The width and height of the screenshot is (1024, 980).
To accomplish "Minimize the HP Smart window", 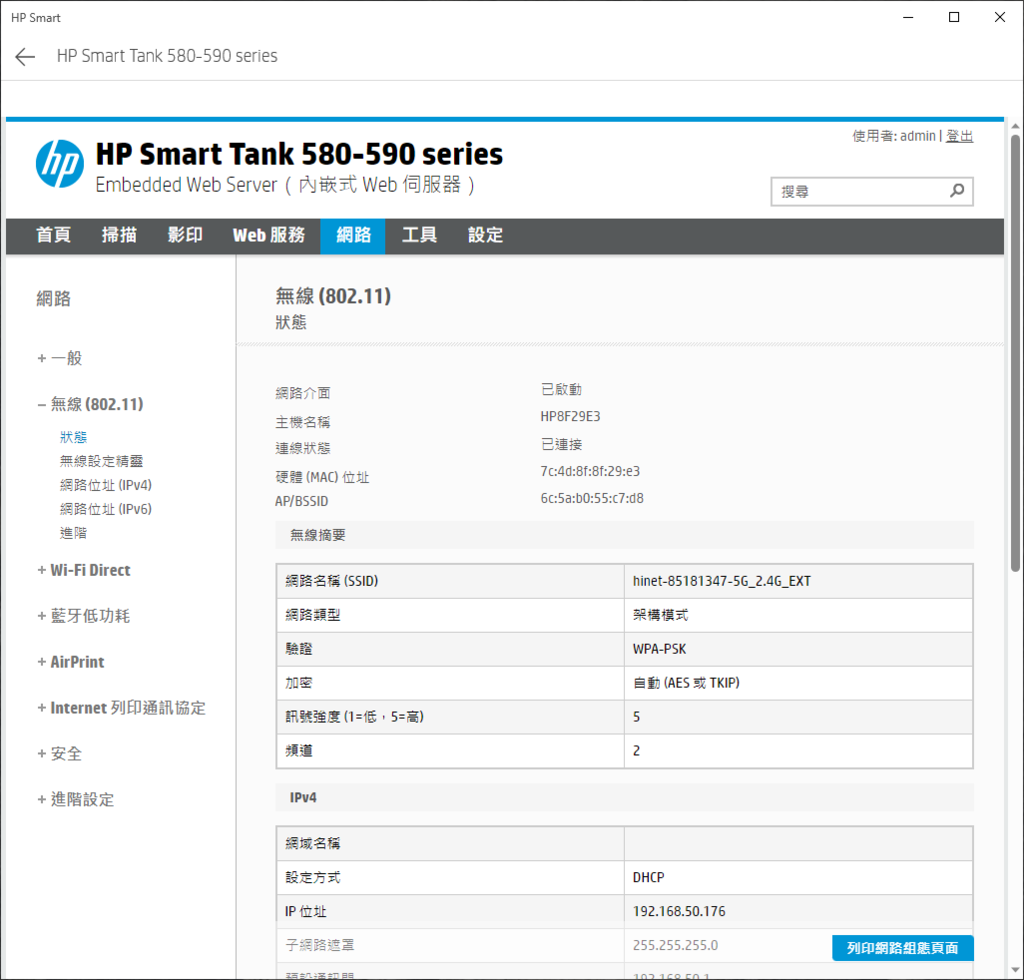I will (908, 17).
